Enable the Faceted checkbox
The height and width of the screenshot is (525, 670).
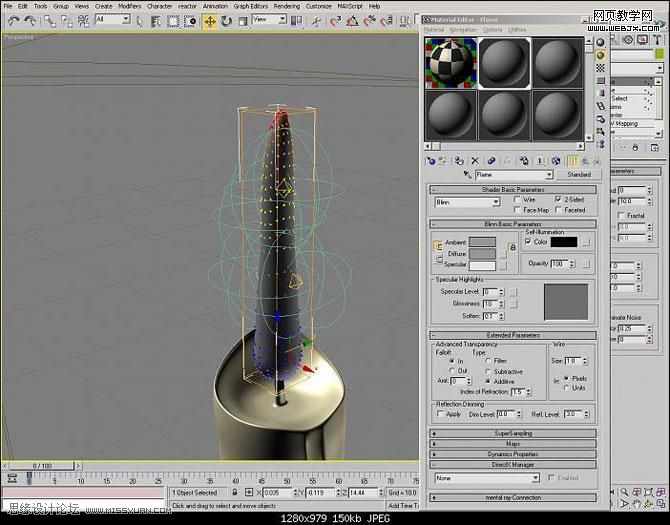click(x=558, y=210)
